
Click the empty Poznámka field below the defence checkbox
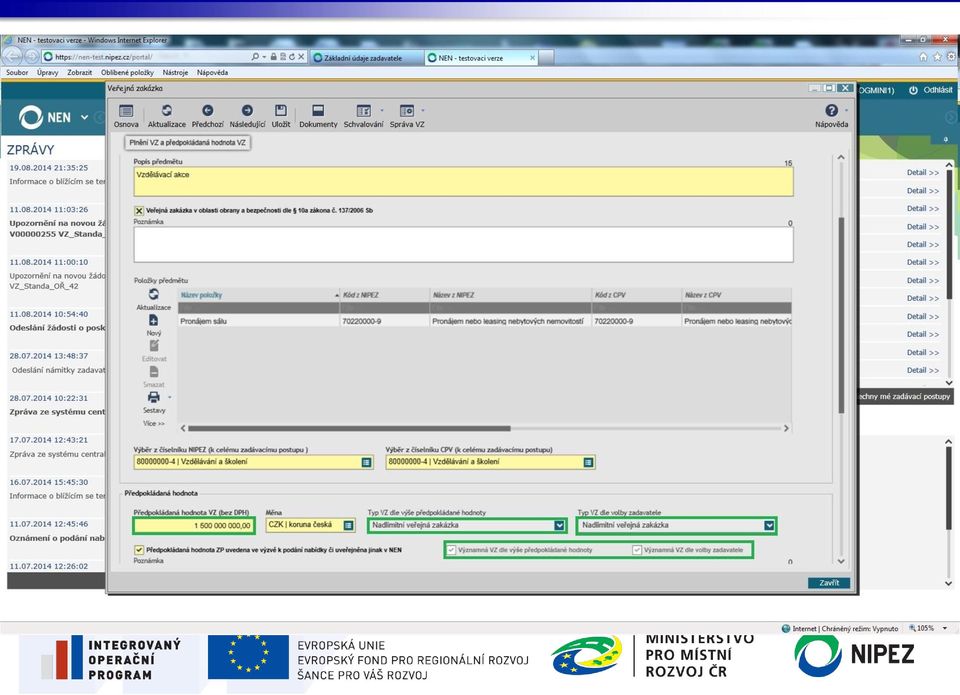pos(463,245)
